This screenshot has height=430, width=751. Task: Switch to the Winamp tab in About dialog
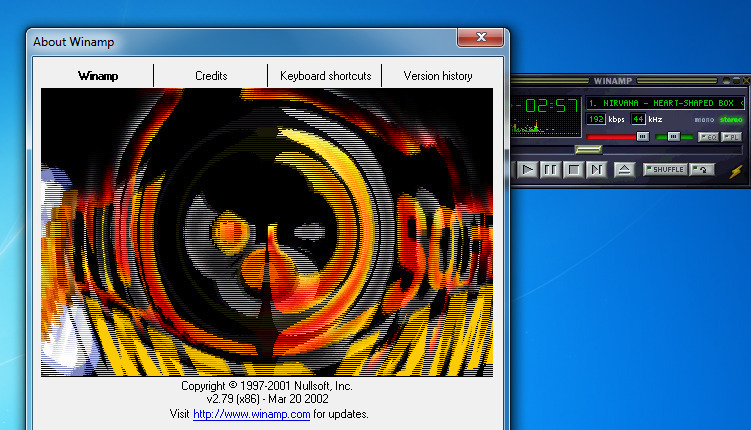coord(98,76)
